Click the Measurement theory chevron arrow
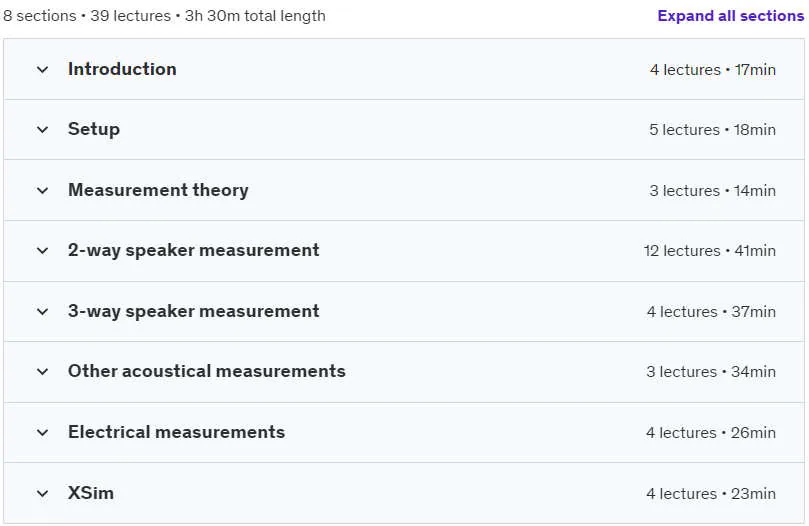 (x=43, y=190)
